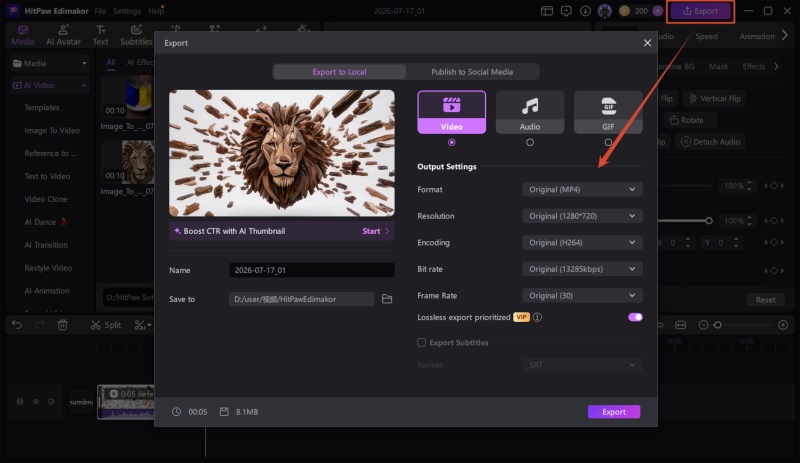Open the Media tab in top toolbar
This screenshot has height=463, width=800.
[x=23, y=36]
